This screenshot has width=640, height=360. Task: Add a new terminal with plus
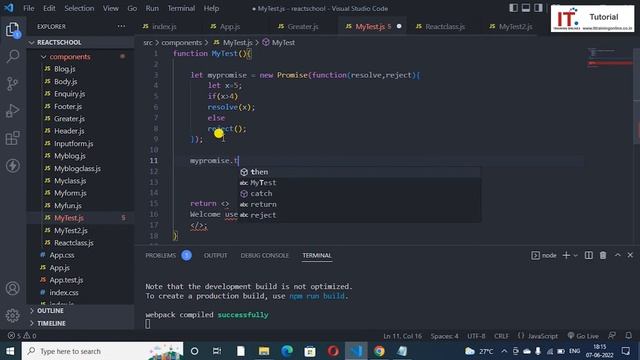566,255
